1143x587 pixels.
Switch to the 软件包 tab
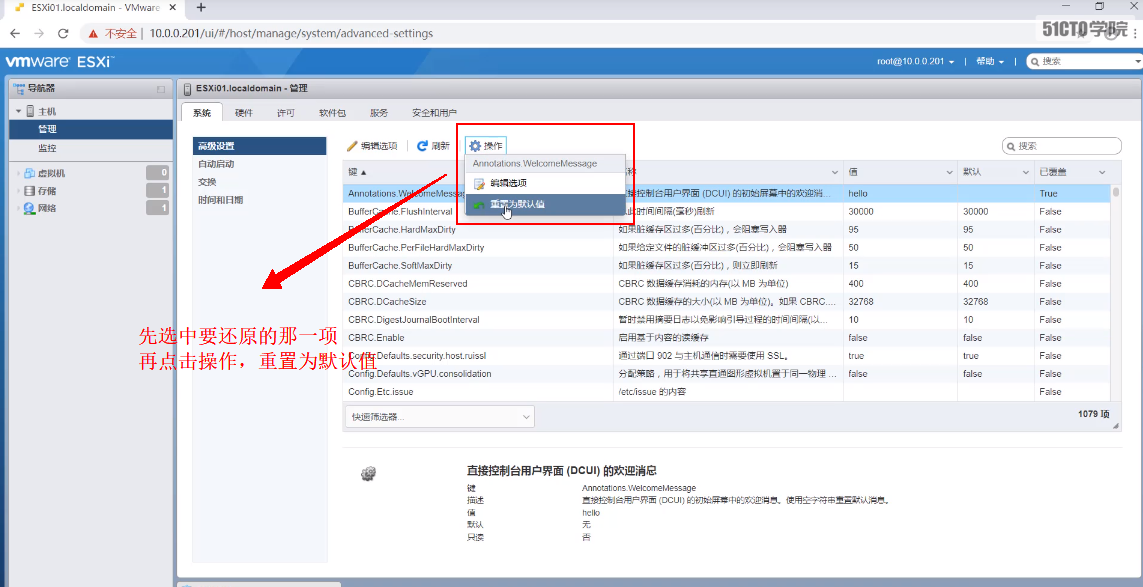tap(332, 113)
